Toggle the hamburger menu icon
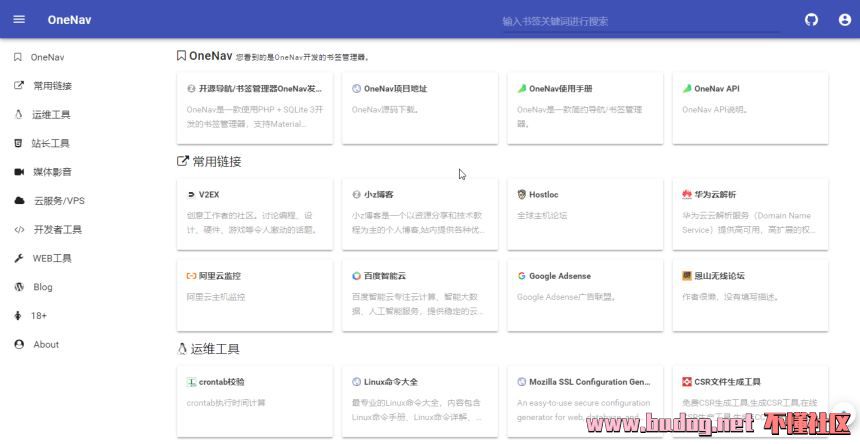The image size is (860, 444). (20, 20)
